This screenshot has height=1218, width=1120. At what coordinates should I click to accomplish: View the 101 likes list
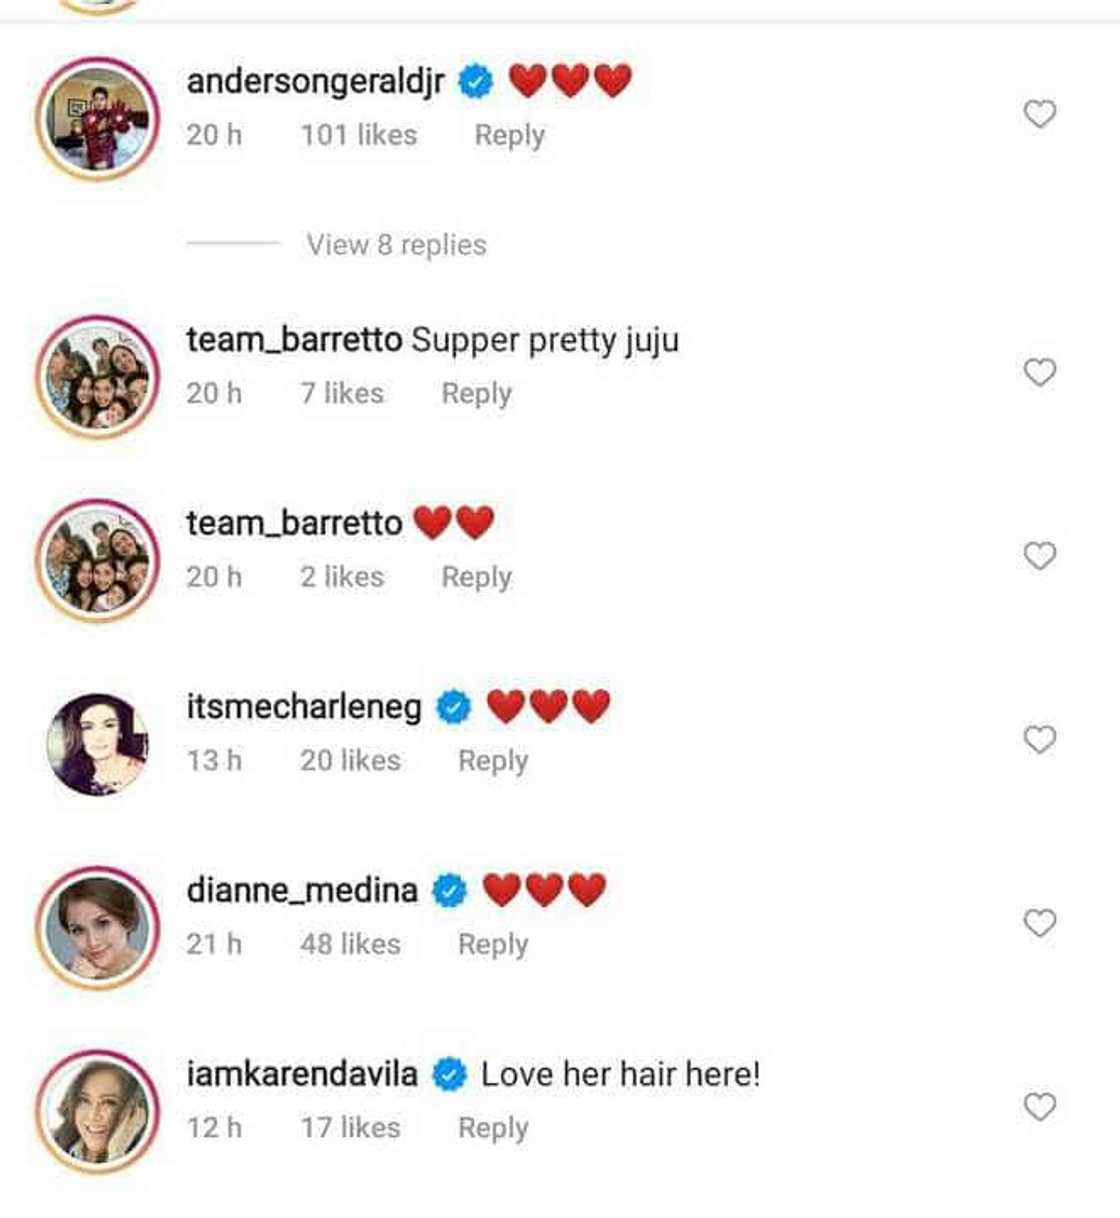(x=358, y=135)
